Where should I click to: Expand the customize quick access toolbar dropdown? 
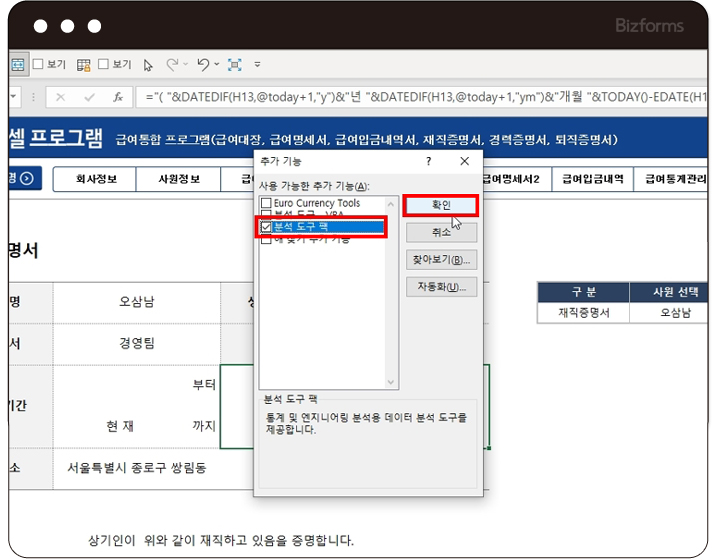(x=257, y=65)
